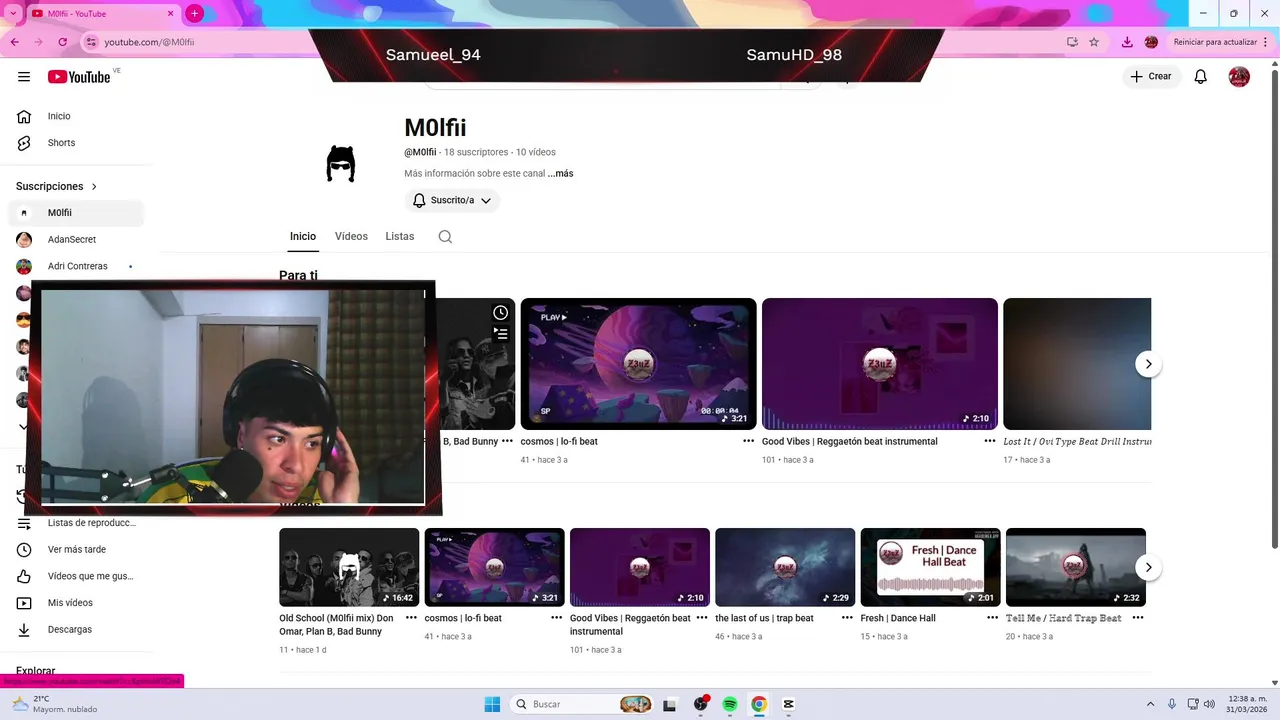Open OBS Studio from the taskbar
1280x720 pixels.
tap(700, 704)
